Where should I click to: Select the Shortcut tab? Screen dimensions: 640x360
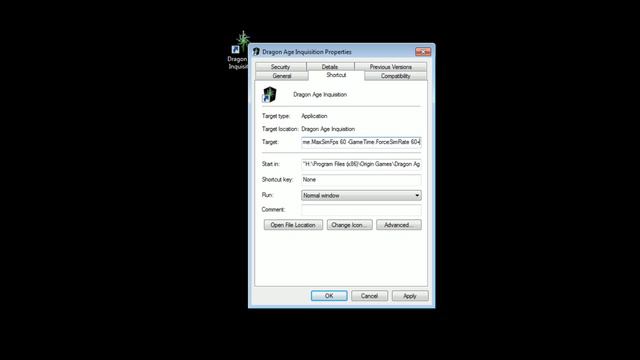336,75
